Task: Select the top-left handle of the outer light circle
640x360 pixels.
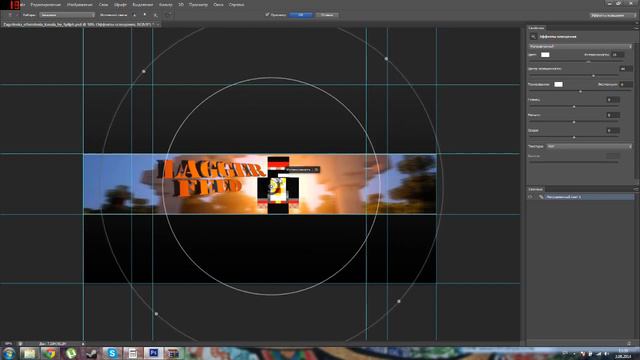Action: (144, 71)
